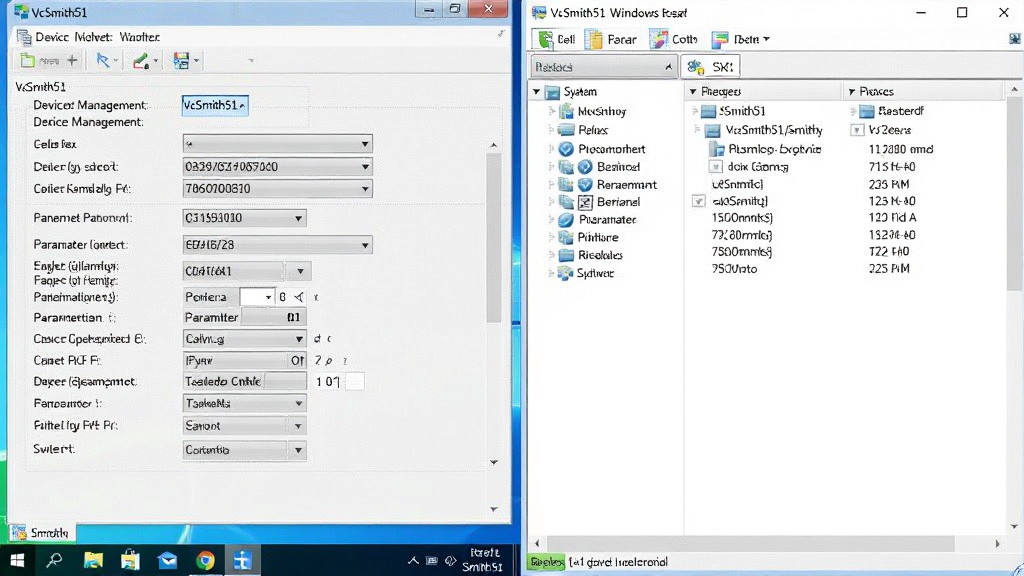The width and height of the screenshot is (1024, 576).
Task: Toggle the box beside Vs2eens
Action: coord(857,130)
